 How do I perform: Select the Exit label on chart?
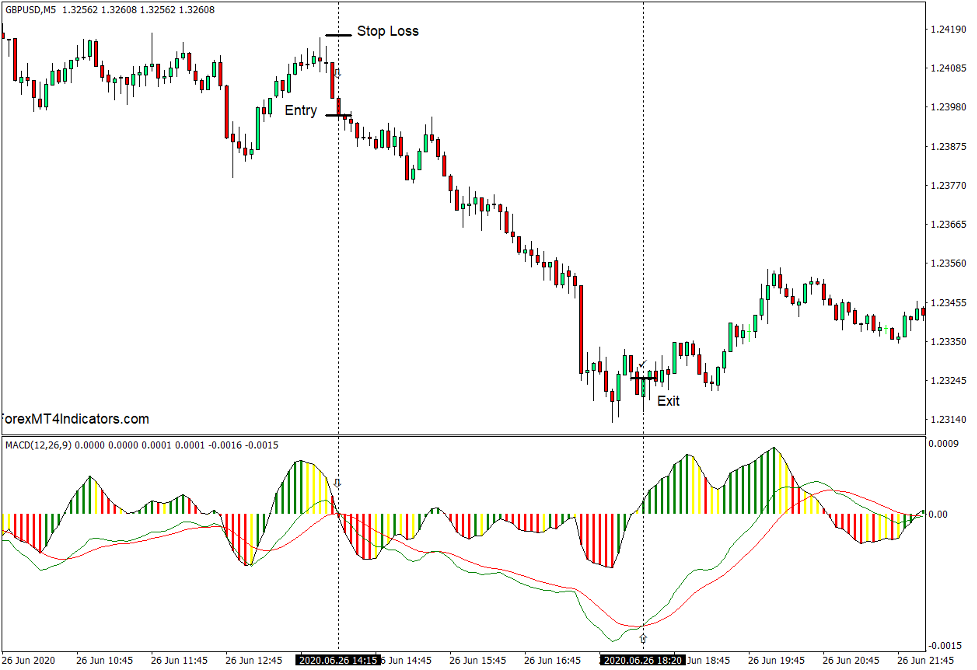coord(669,401)
